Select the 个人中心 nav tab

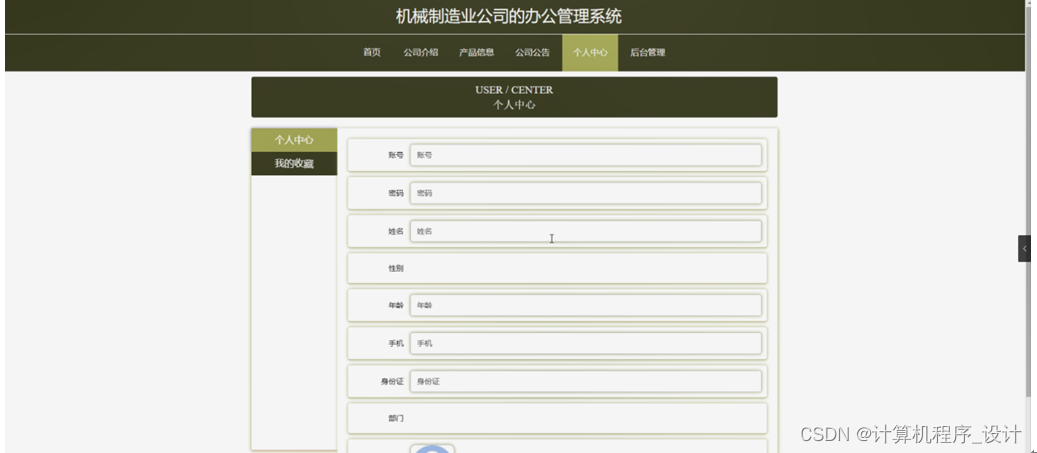coord(590,53)
